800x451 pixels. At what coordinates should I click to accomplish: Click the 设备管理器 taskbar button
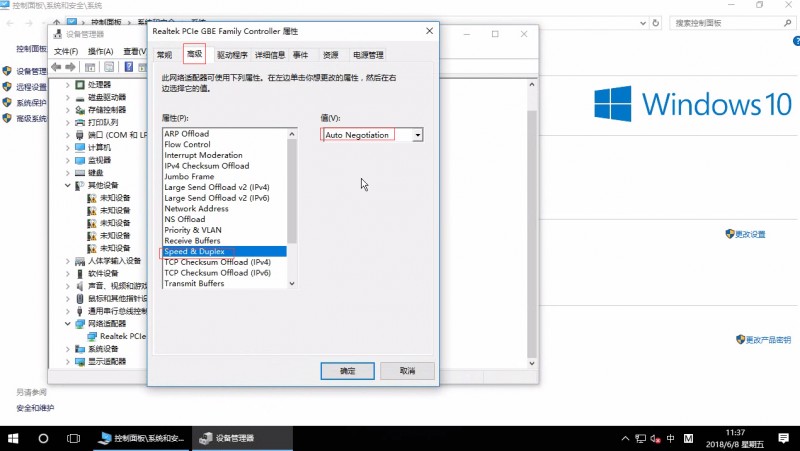242,438
